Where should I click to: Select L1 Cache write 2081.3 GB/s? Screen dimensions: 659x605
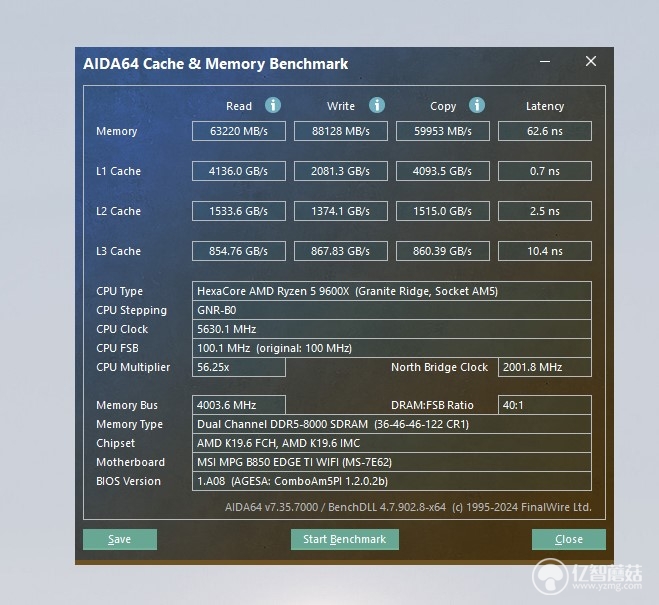[x=341, y=171]
